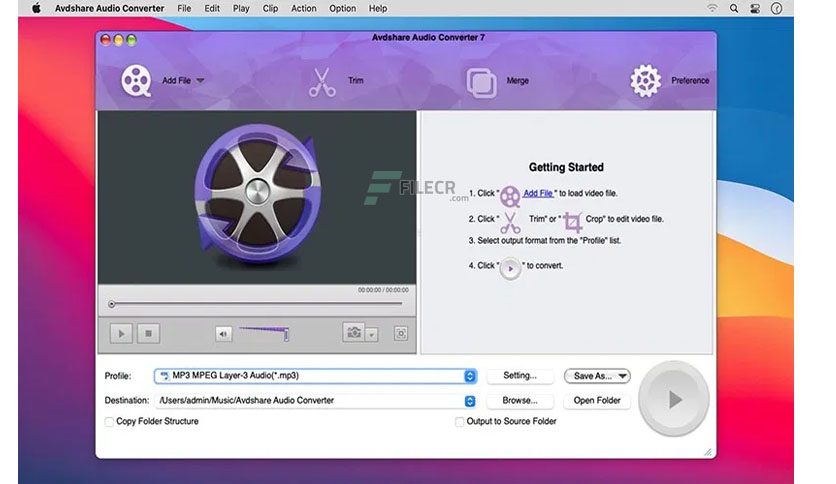The height and width of the screenshot is (484, 836).
Task: Click the video preview area with film reel logo
Action: [x=257, y=197]
